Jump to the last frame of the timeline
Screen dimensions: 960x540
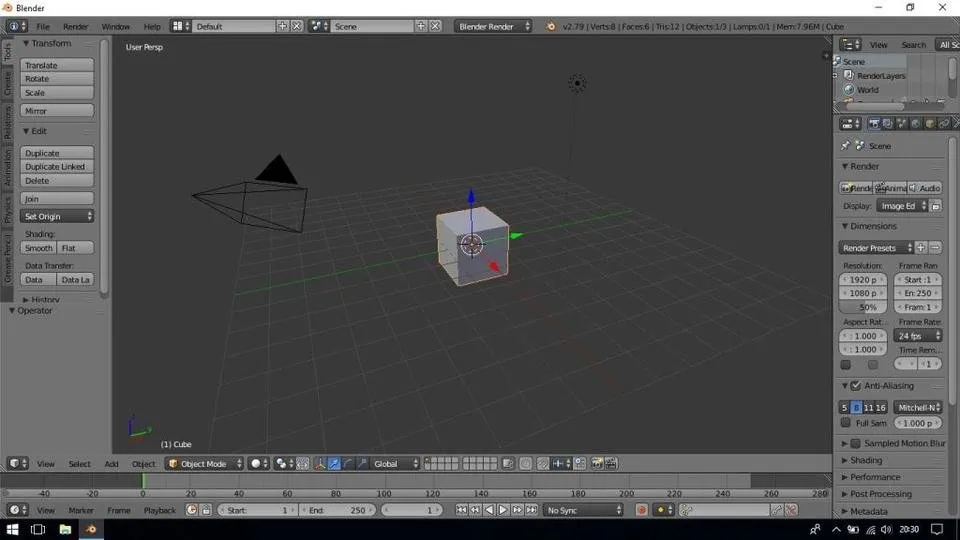(531, 510)
